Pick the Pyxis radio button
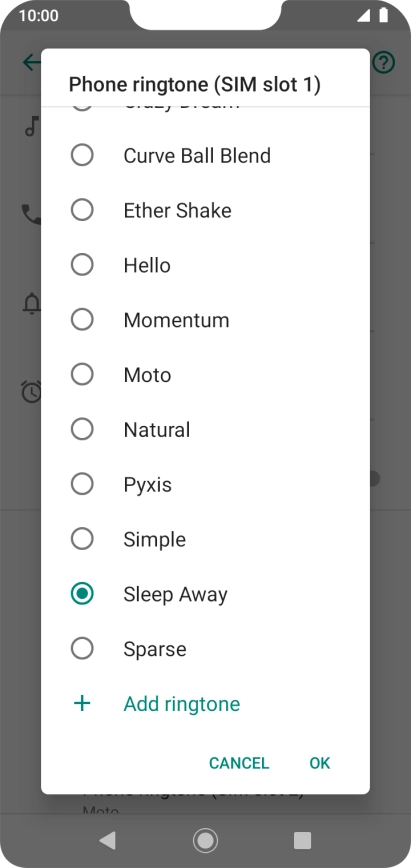411x868 pixels. (x=82, y=484)
